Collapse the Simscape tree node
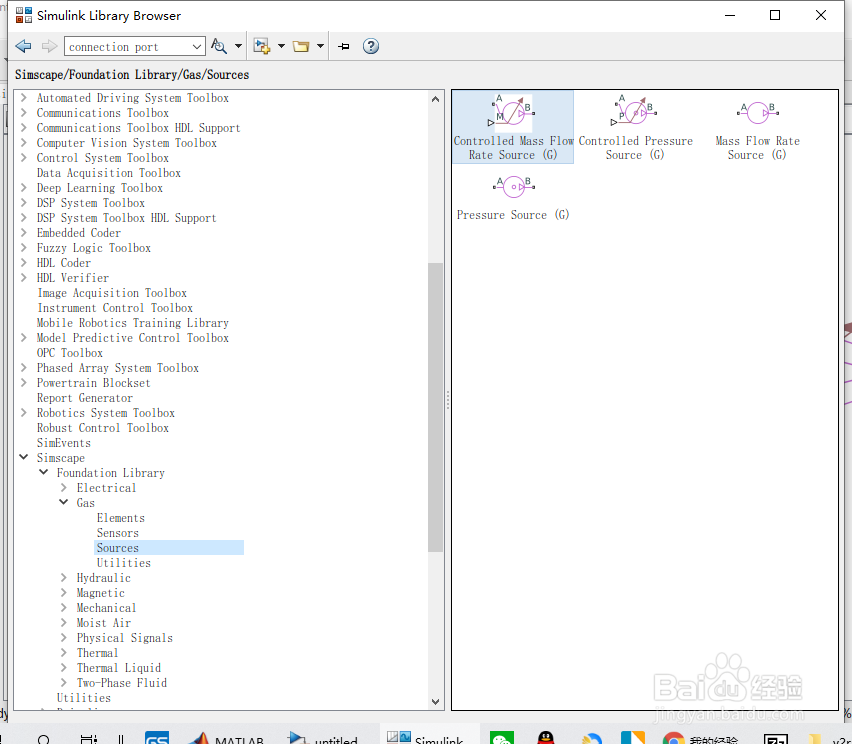Viewport: 852px width, 744px height. coord(23,457)
